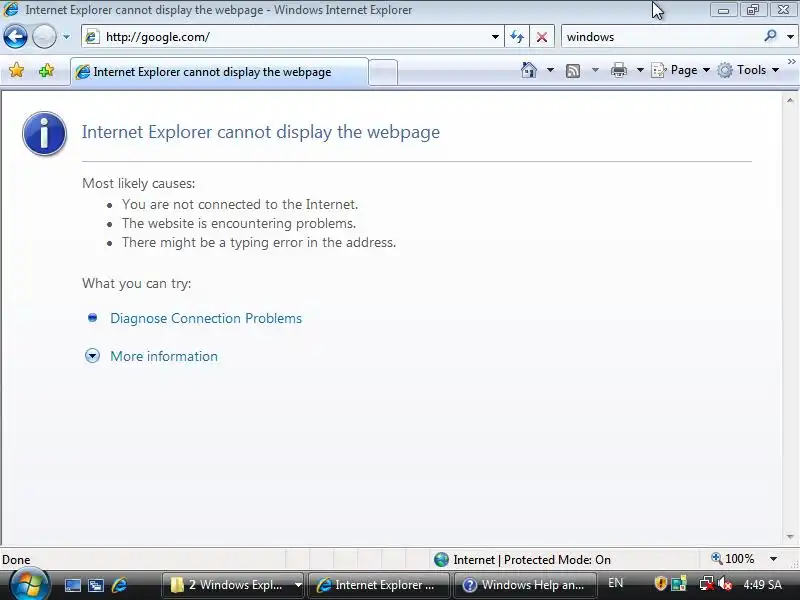Open the Windows Security shield tray icon
The image size is (800, 600).
coord(661,583)
